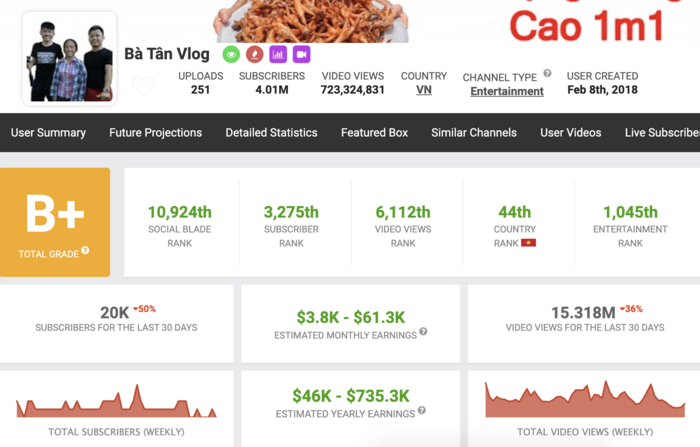Image resolution: width=700 pixels, height=447 pixels.
Task: Open help for Estimated Monthly Earnings
Action: 423,332
